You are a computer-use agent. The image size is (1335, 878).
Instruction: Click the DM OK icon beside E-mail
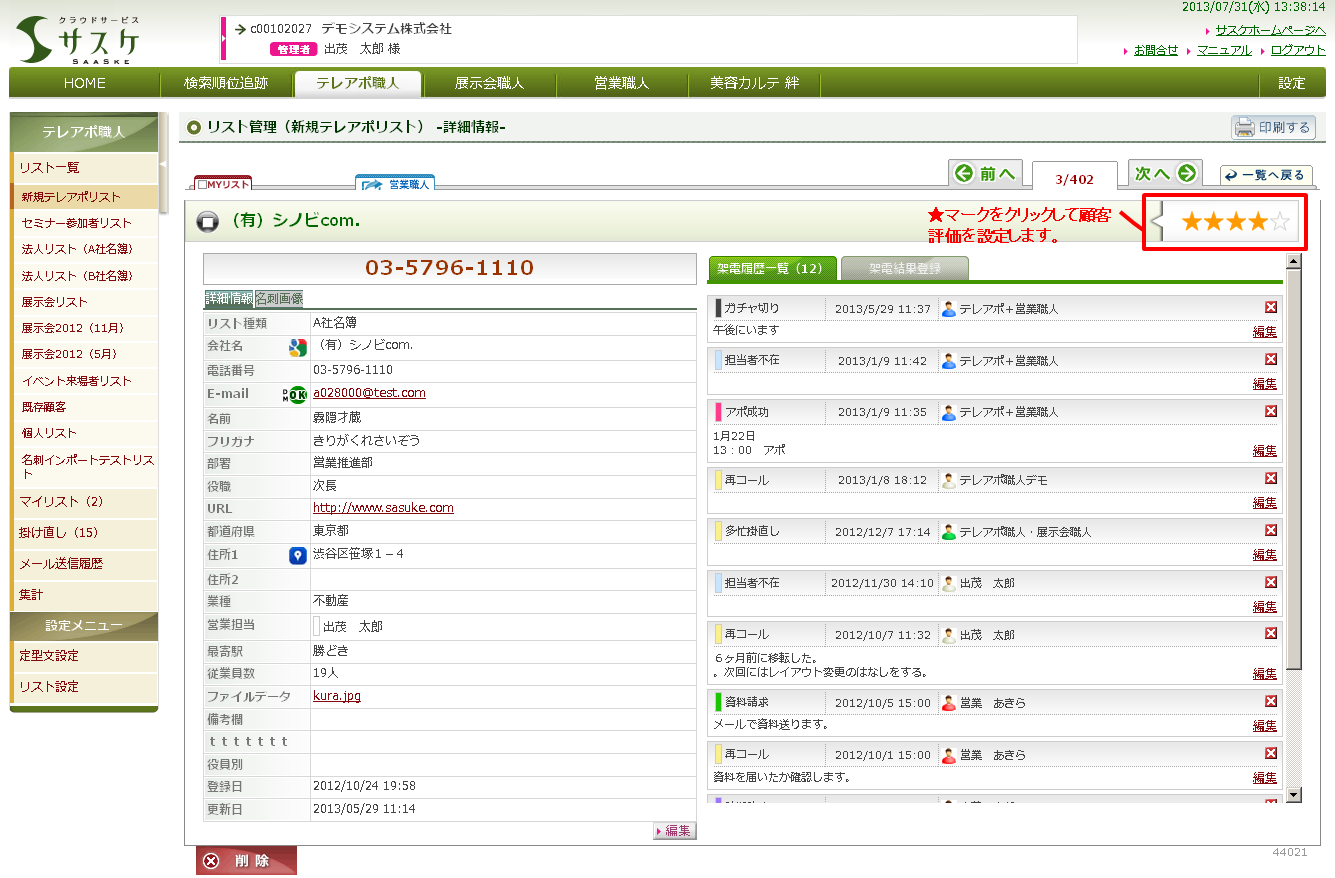296,394
